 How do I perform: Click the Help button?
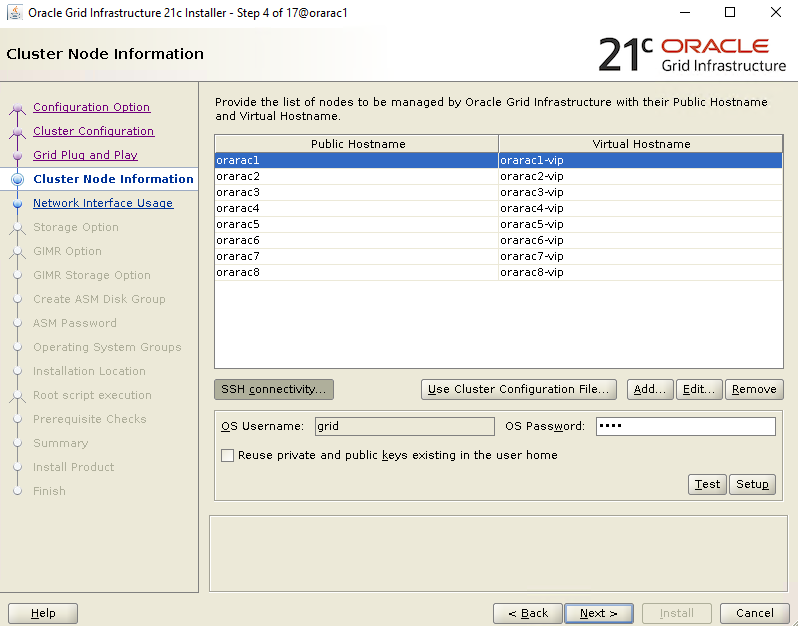43,613
